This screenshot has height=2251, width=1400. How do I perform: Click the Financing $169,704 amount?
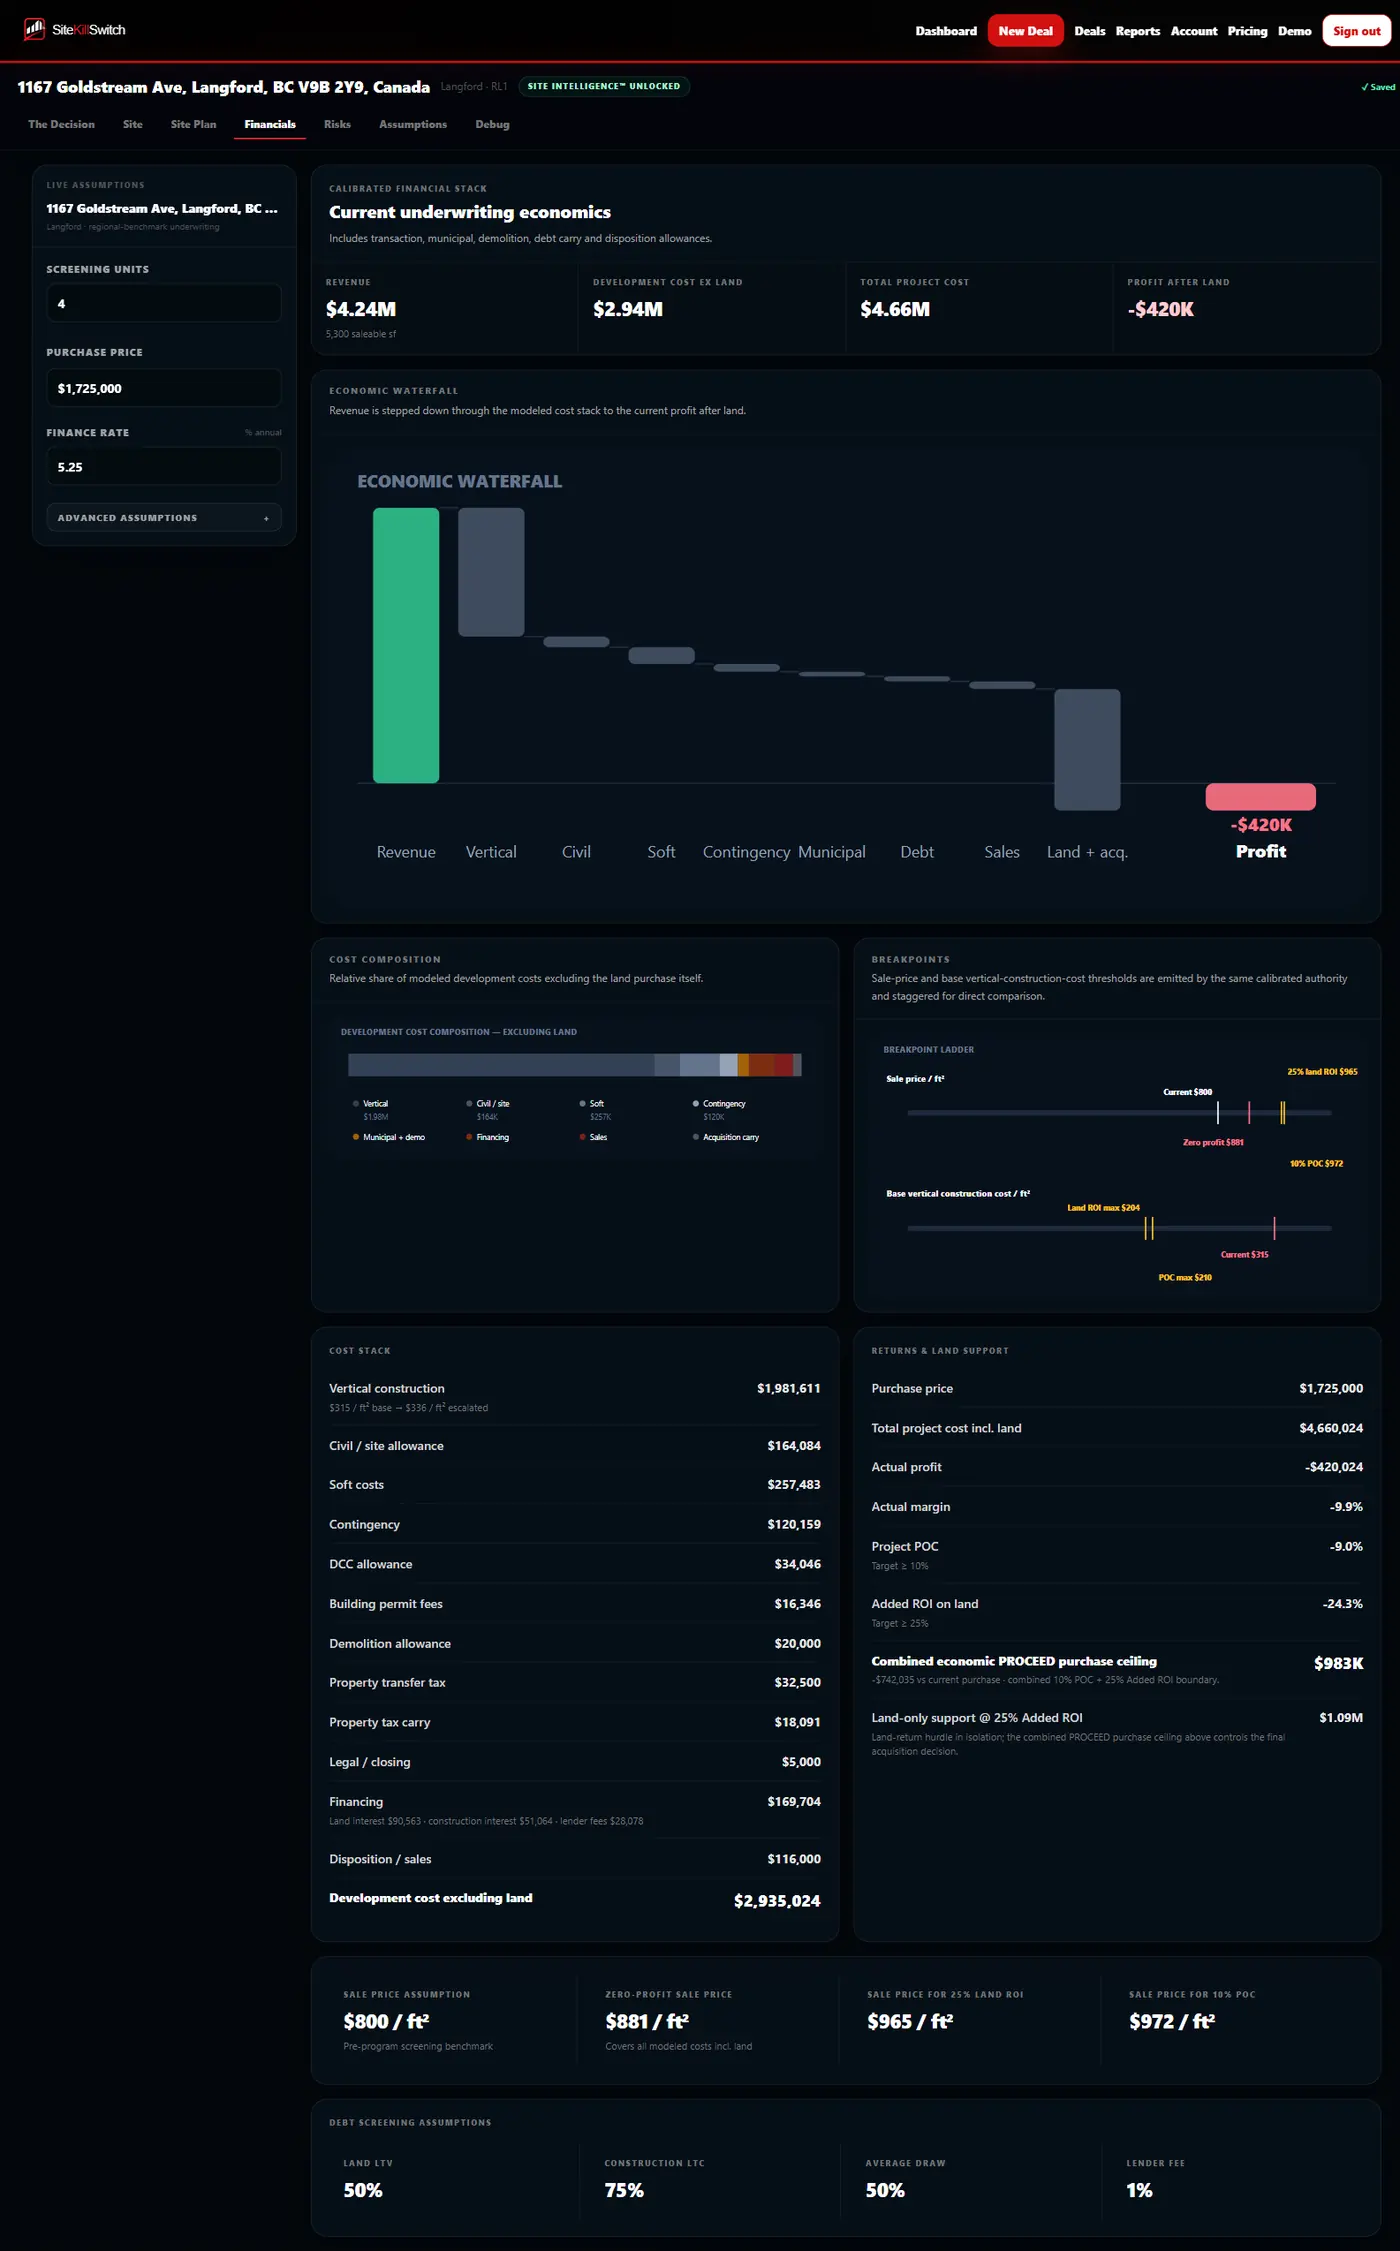[794, 1802]
